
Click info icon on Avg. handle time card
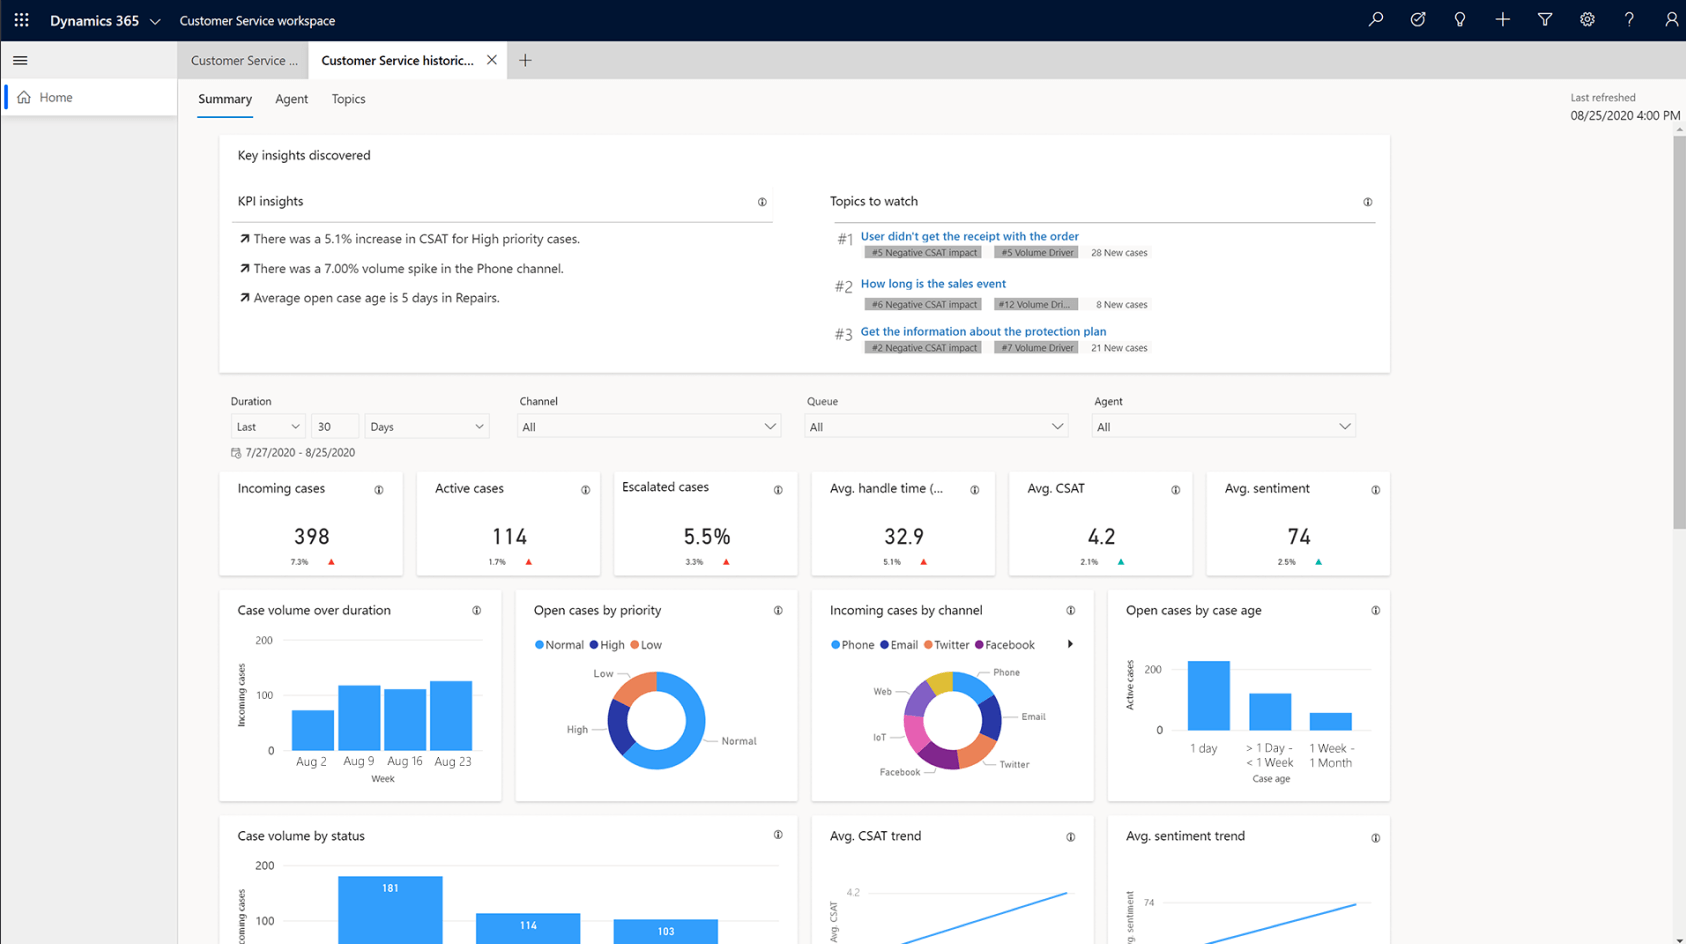975,490
